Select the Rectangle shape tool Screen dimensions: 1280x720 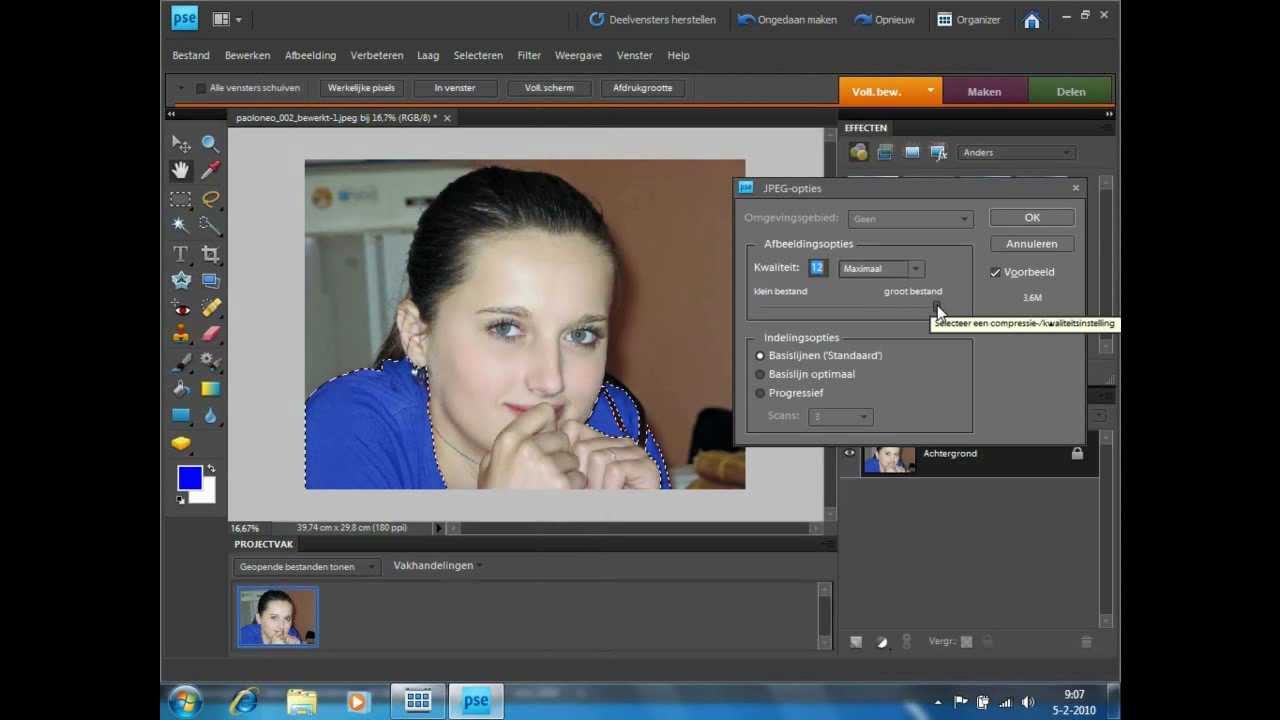click(x=181, y=415)
